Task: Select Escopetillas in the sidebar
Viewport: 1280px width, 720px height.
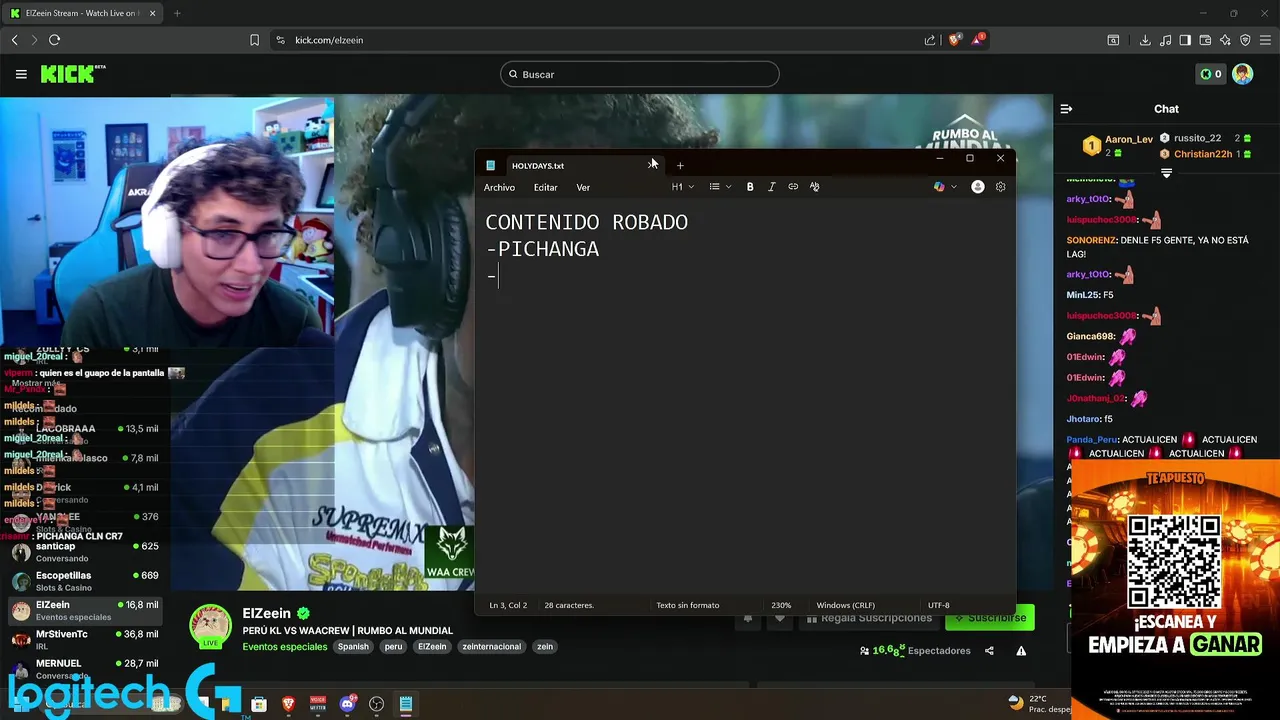Action: click(85, 581)
